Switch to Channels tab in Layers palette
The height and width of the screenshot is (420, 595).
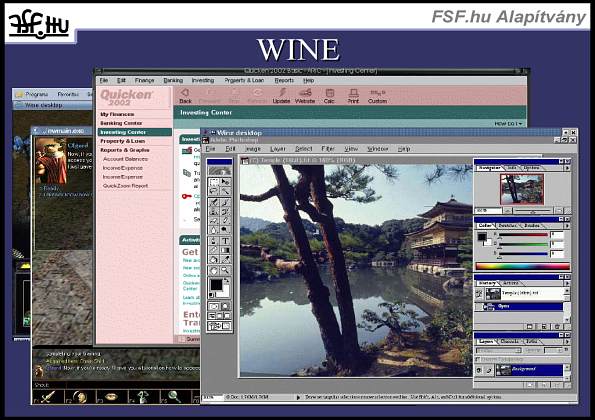[510, 341]
